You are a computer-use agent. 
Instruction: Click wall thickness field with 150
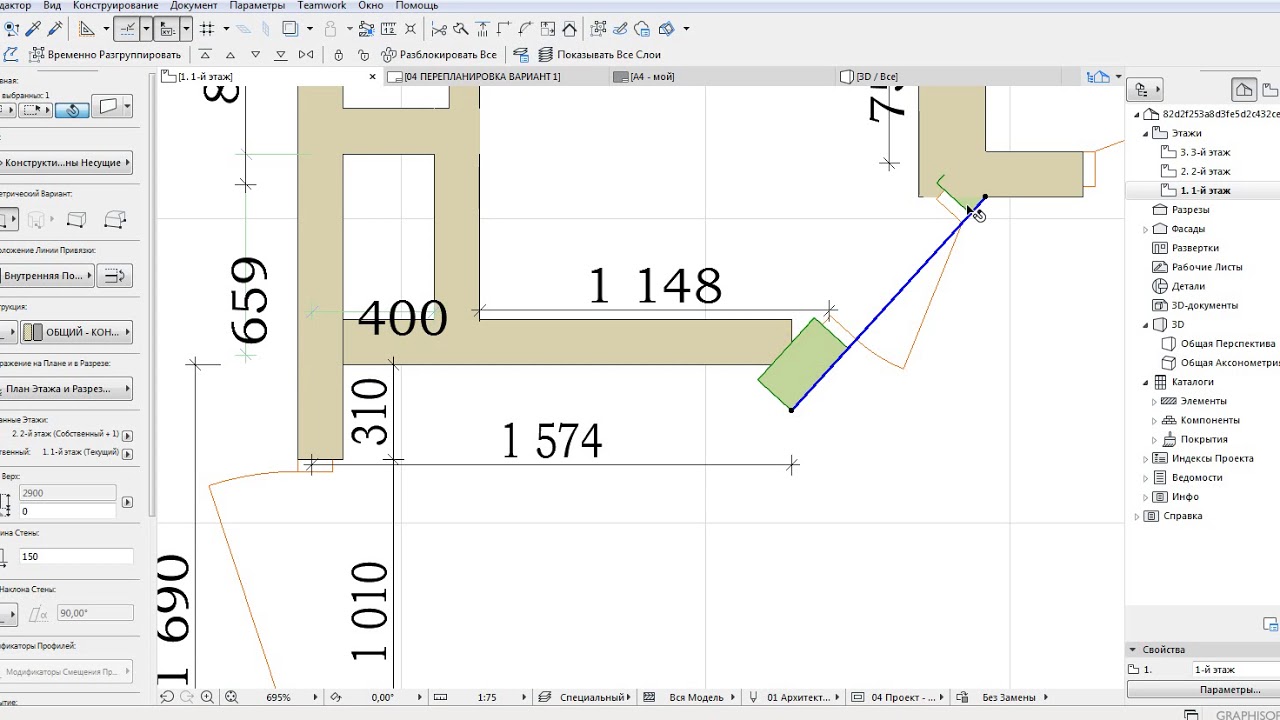tap(75, 556)
